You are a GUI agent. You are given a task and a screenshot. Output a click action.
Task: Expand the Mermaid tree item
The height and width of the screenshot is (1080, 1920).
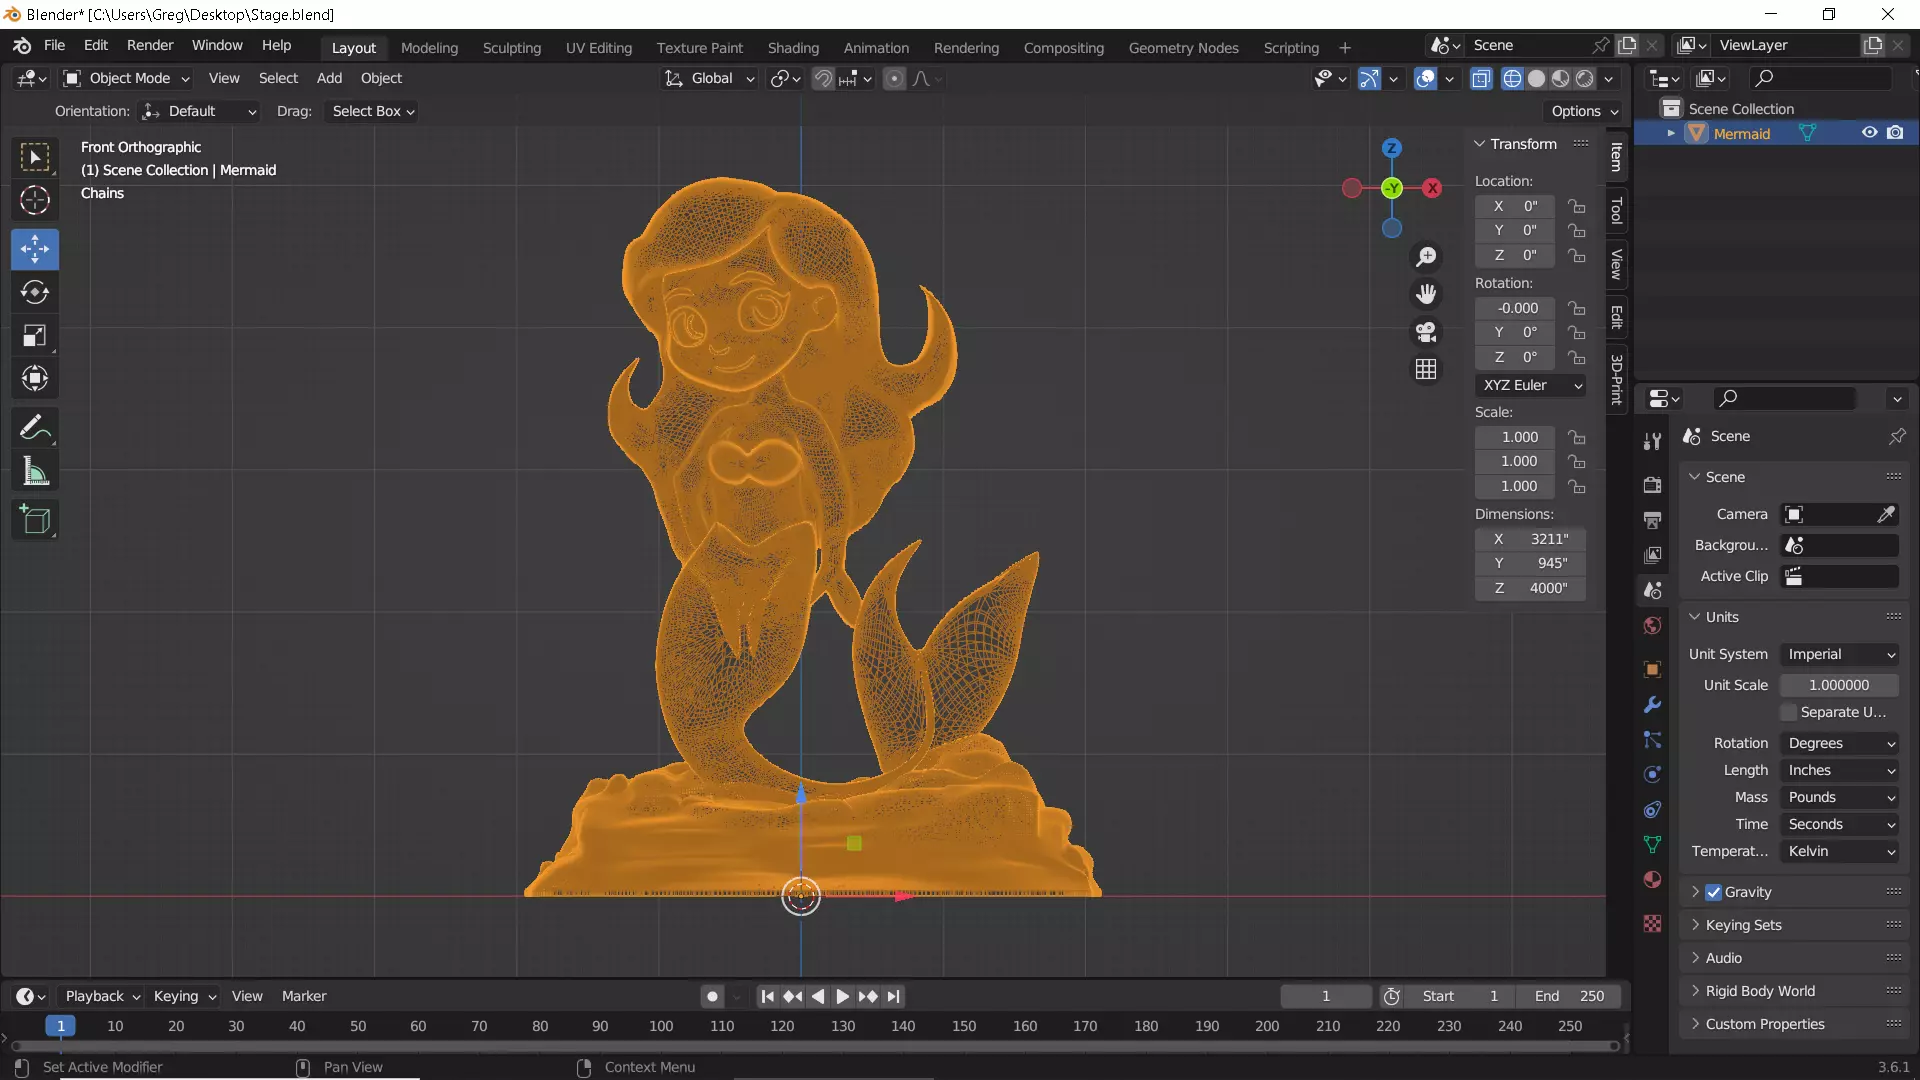tap(1670, 133)
